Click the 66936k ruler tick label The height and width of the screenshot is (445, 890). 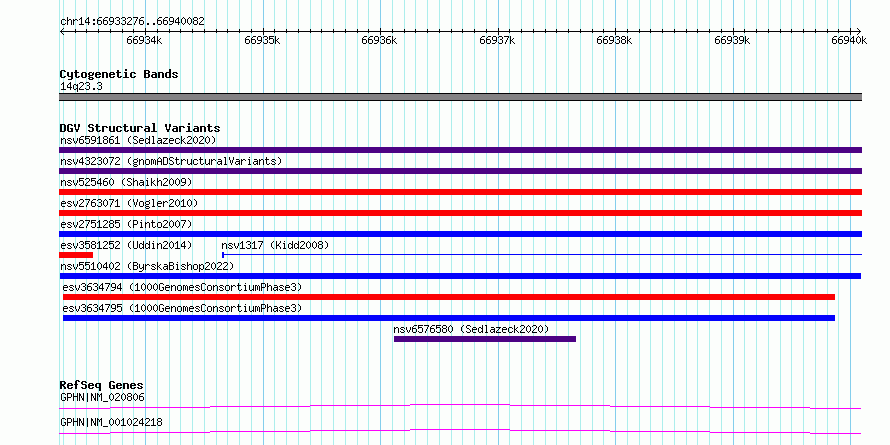(x=379, y=40)
